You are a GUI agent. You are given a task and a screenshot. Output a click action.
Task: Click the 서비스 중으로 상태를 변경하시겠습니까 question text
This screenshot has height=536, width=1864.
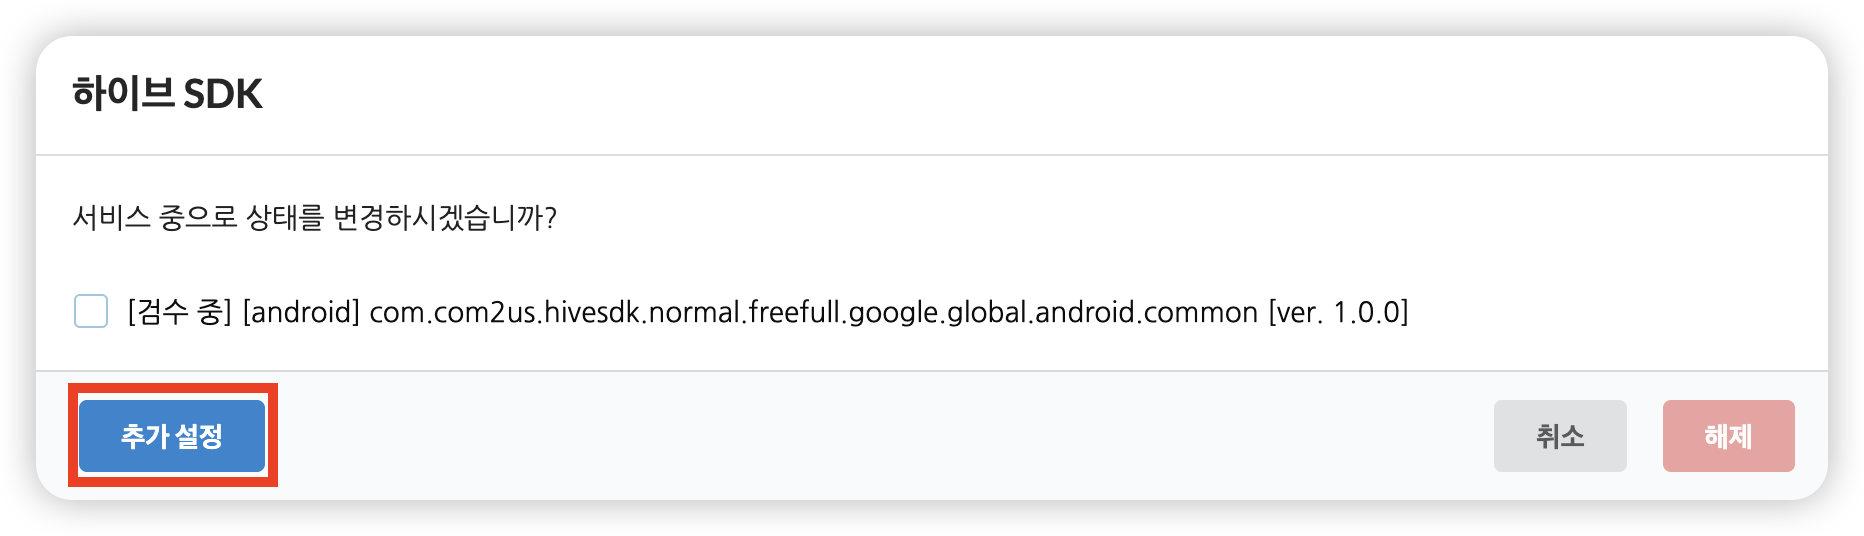[x=314, y=217]
